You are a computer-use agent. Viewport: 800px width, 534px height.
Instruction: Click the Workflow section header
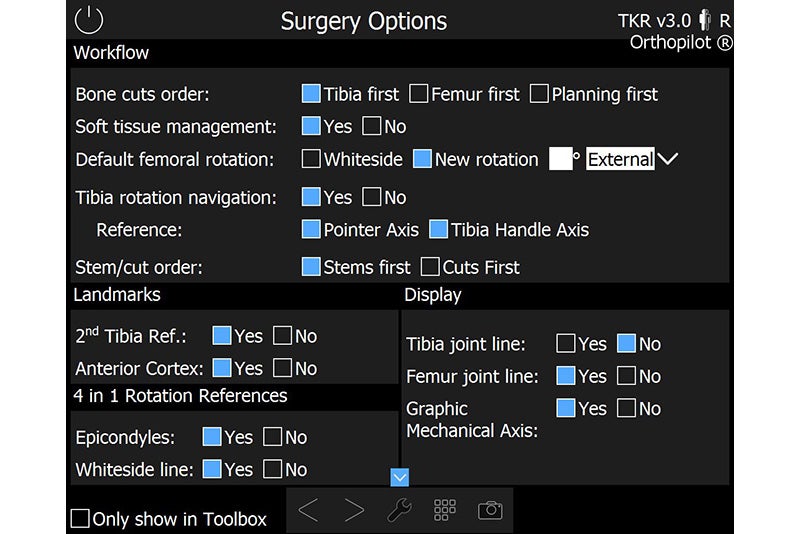click(111, 53)
